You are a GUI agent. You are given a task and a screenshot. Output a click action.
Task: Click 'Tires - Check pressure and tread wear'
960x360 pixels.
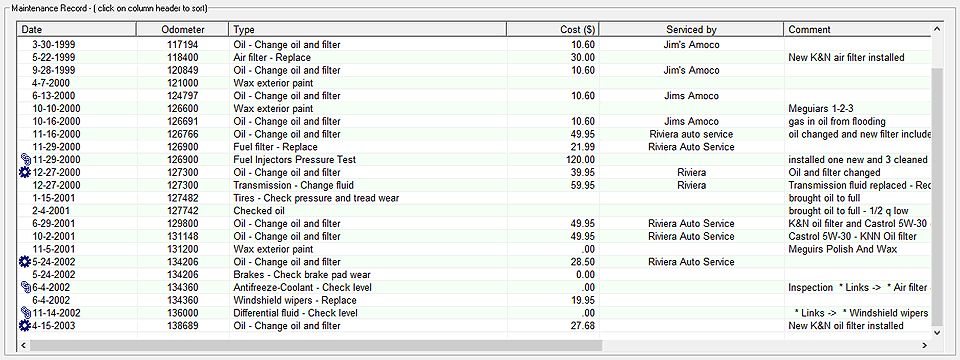(x=317, y=198)
